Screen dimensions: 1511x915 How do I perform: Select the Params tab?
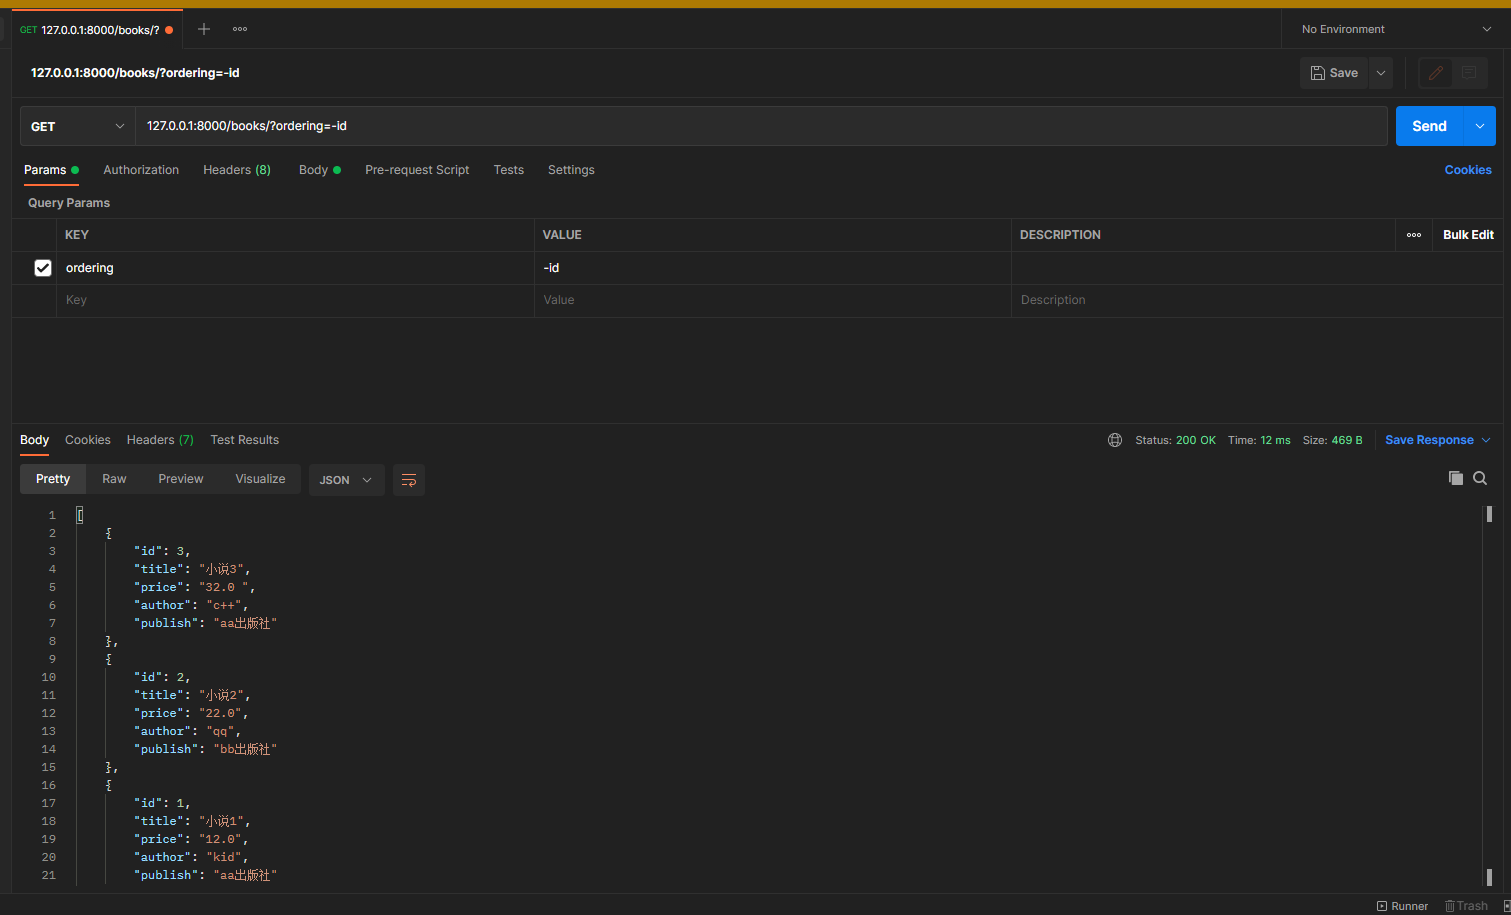51,170
